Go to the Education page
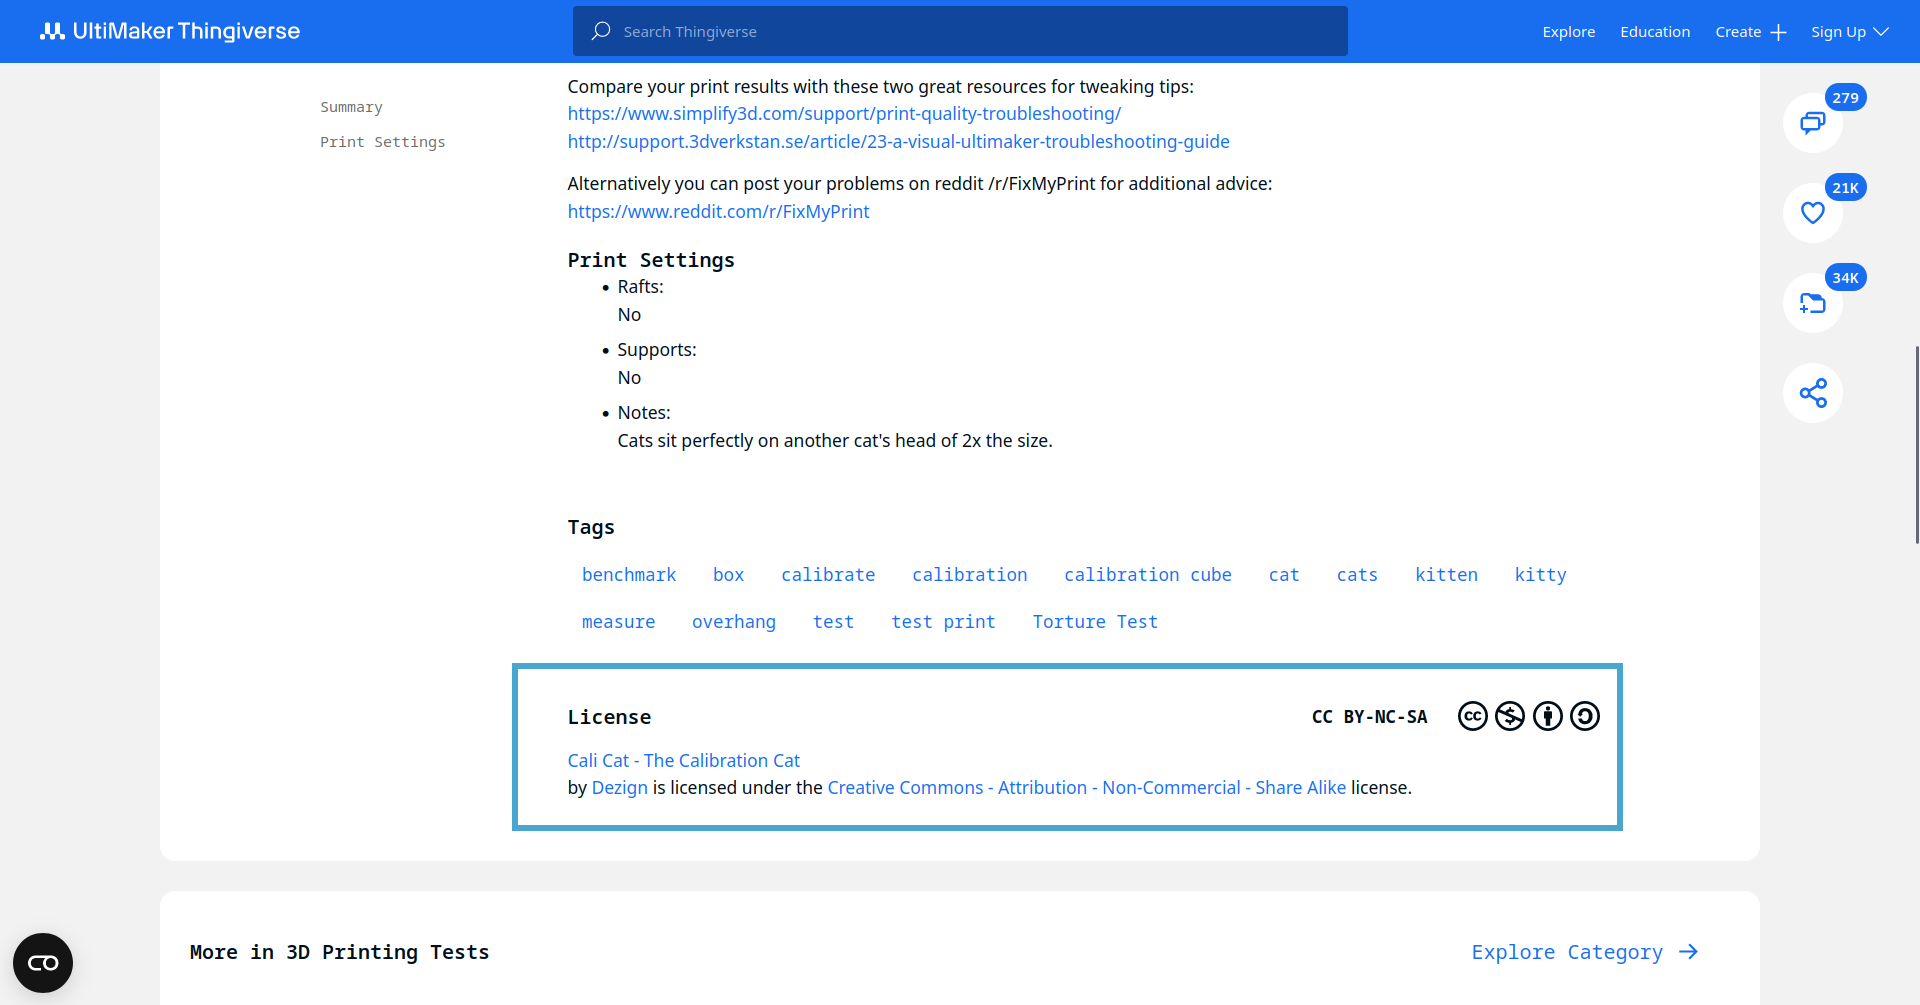Viewport: 1920px width, 1005px height. point(1655,32)
